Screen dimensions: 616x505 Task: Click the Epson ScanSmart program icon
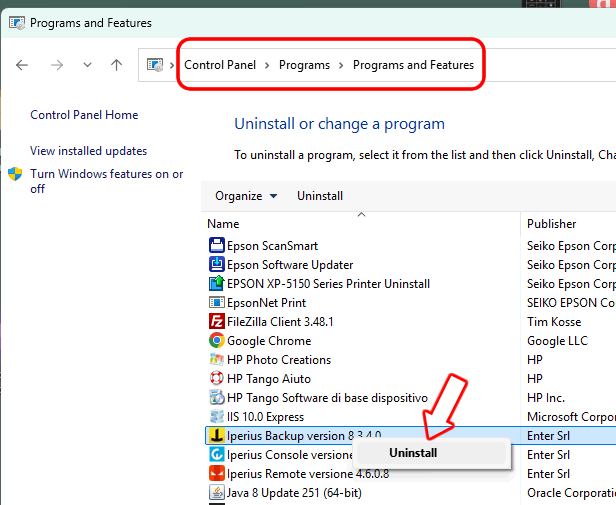click(216, 246)
